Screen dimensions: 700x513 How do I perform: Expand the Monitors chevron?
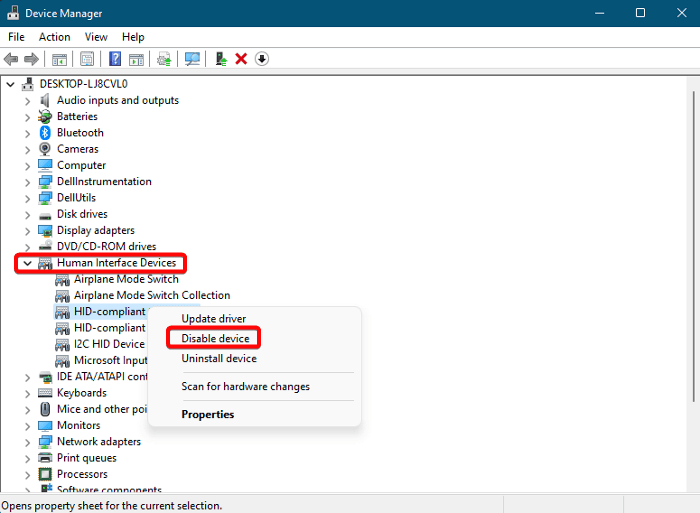(27, 426)
